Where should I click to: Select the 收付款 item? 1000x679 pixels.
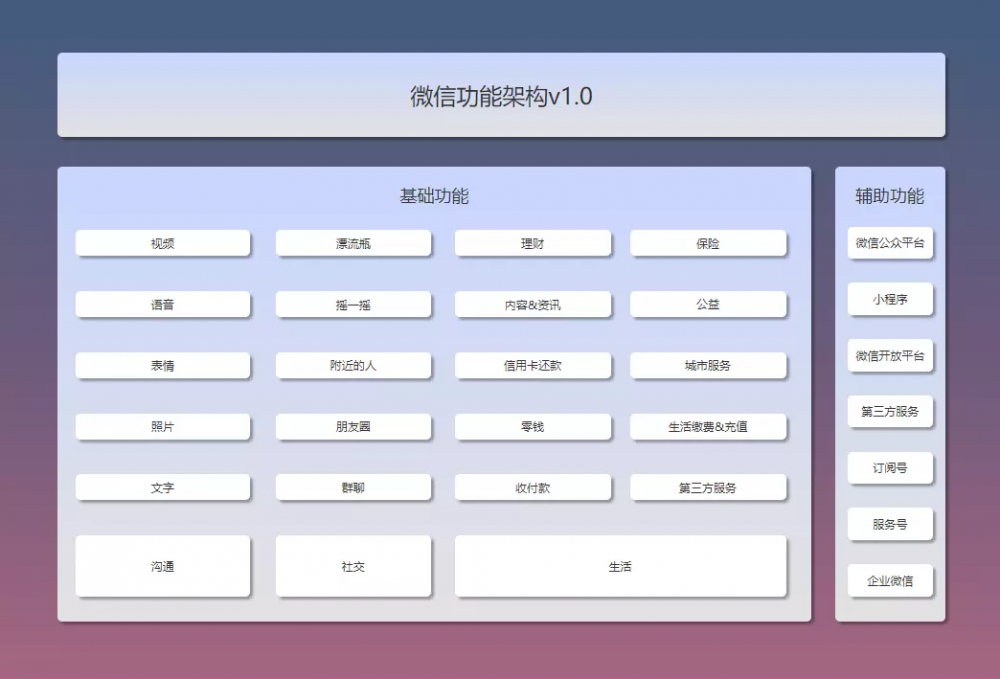532,487
